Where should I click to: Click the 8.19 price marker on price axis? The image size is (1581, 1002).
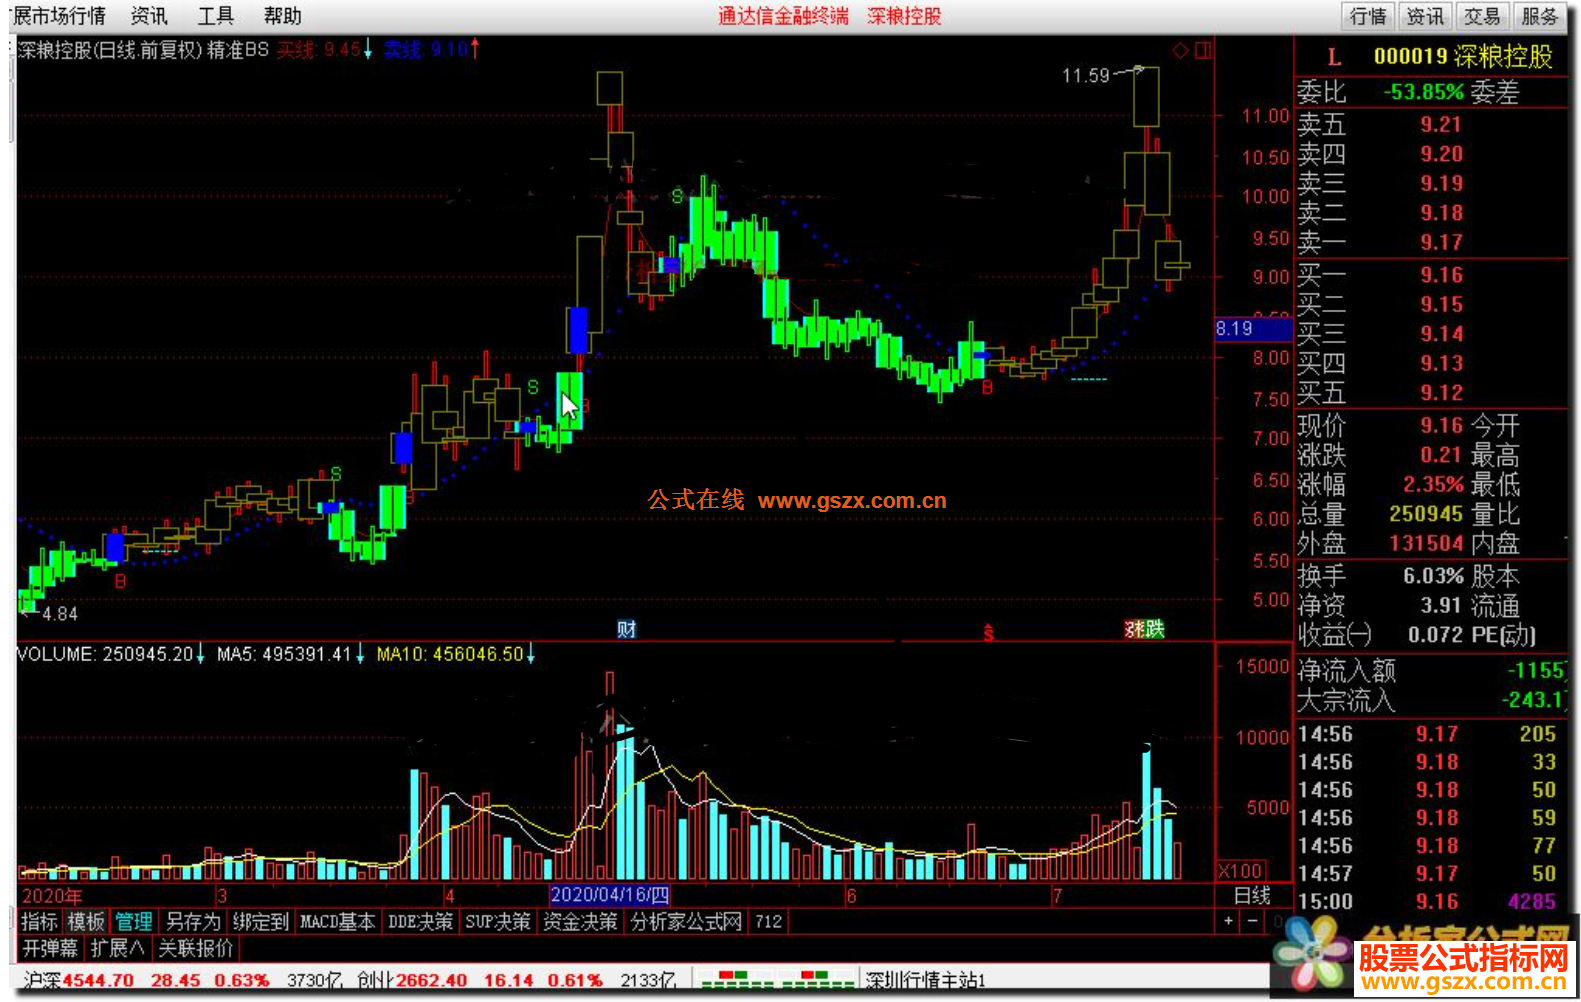tap(1253, 328)
